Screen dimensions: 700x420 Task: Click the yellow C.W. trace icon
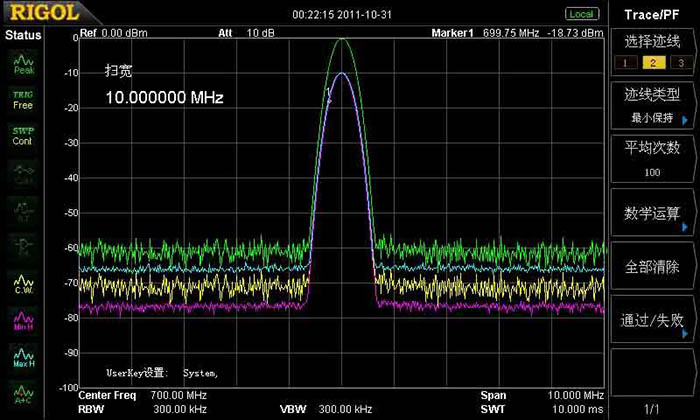[x=23, y=283]
